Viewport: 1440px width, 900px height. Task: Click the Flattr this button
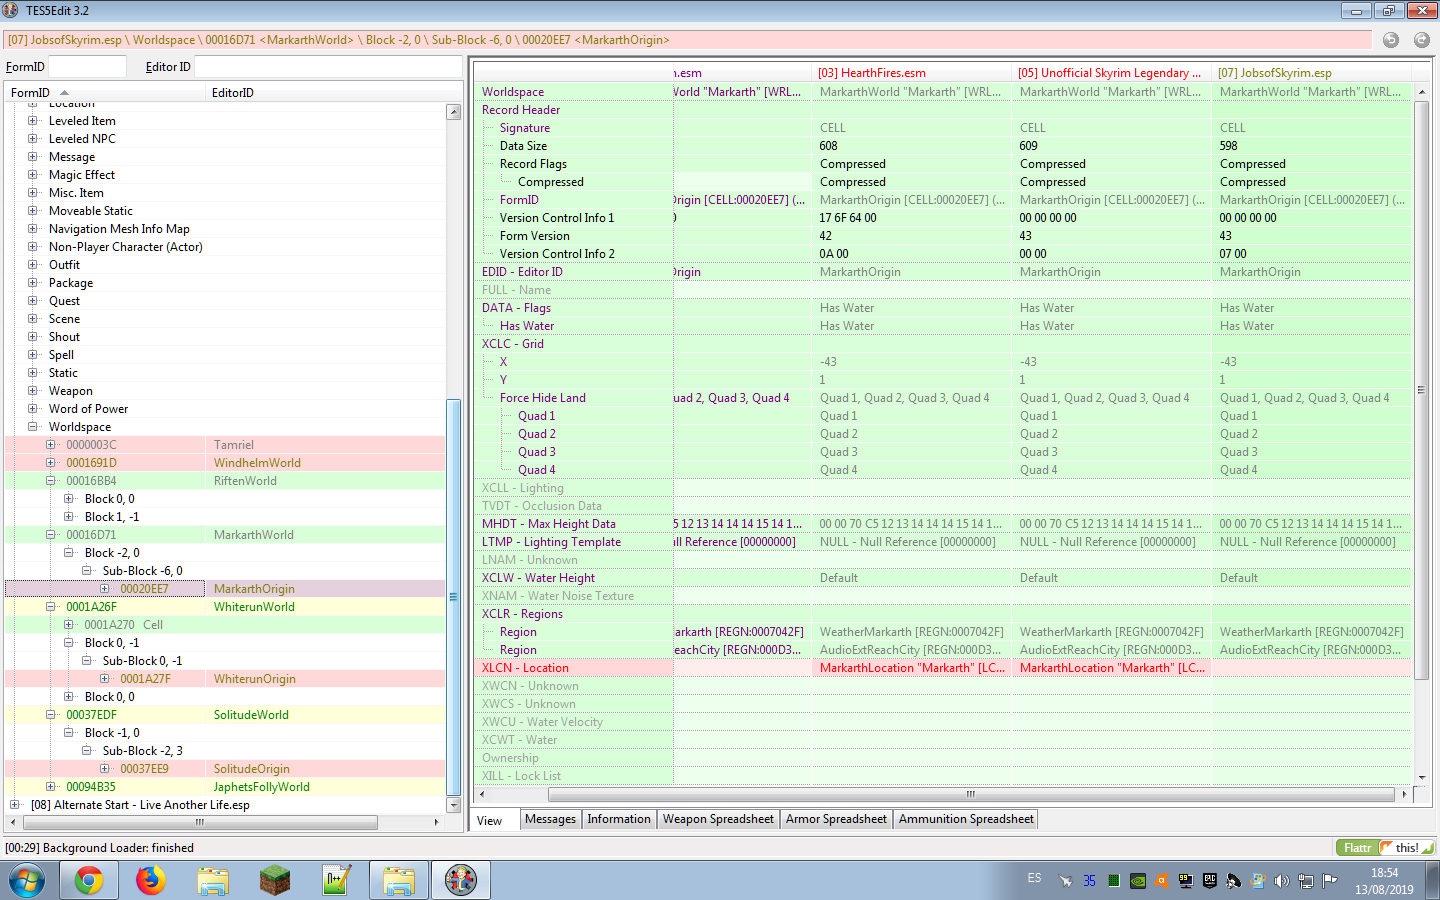click(x=1386, y=847)
